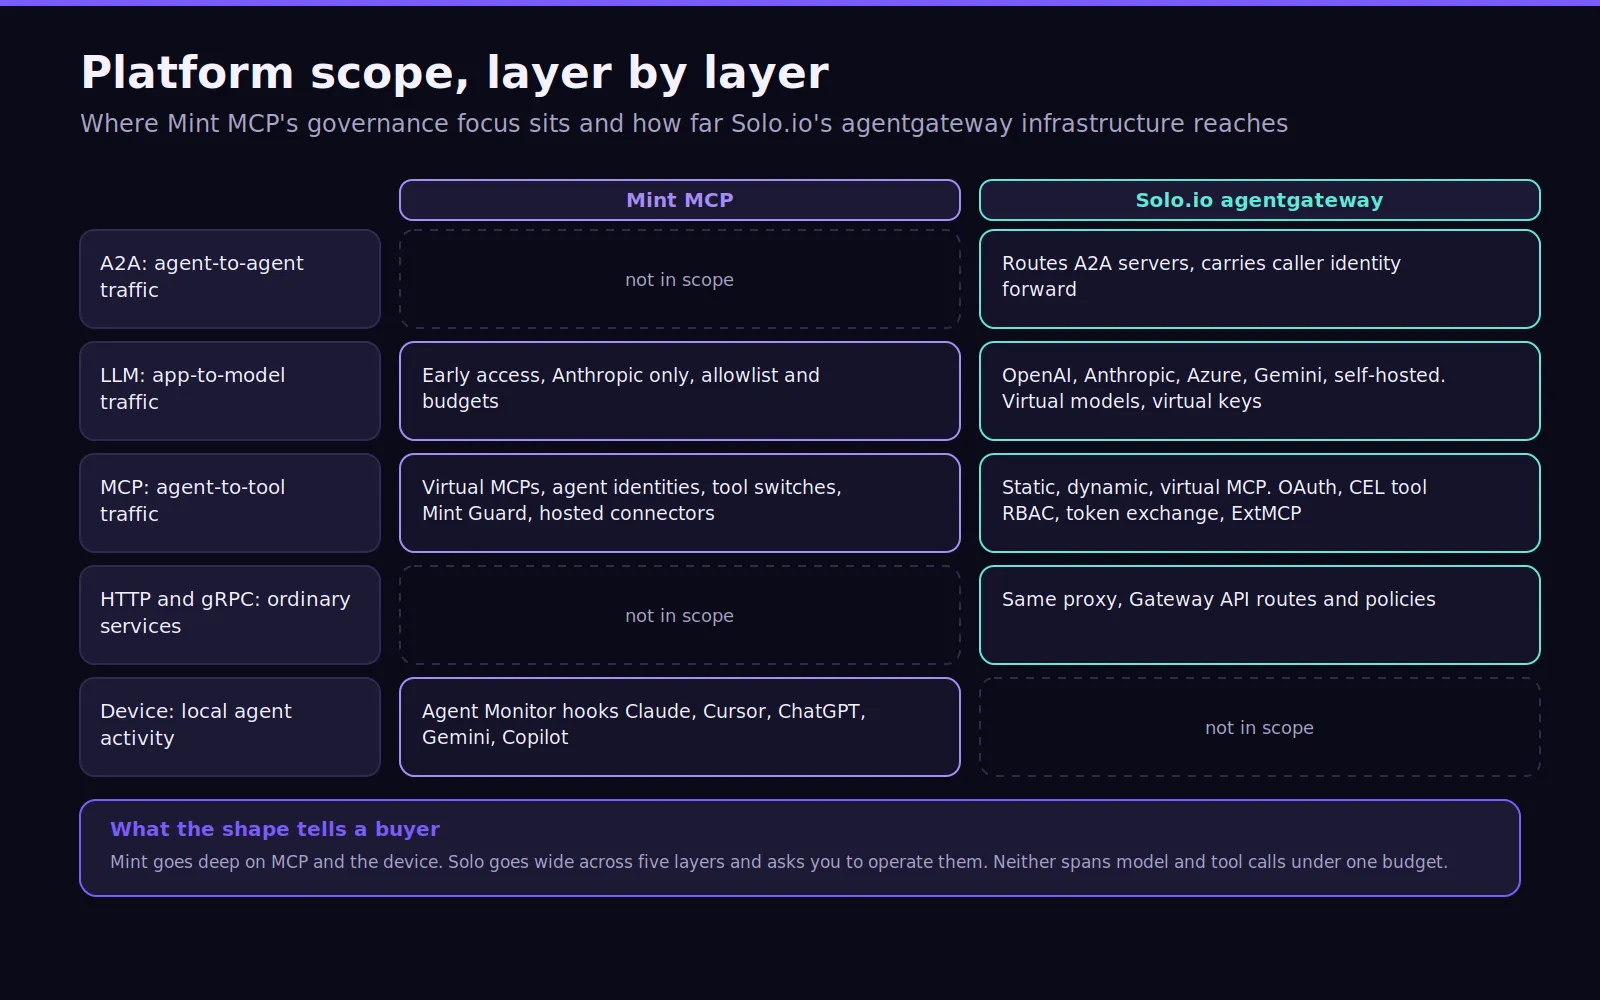Click the 'Platform scope, layer by layer' title

[455, 73]
